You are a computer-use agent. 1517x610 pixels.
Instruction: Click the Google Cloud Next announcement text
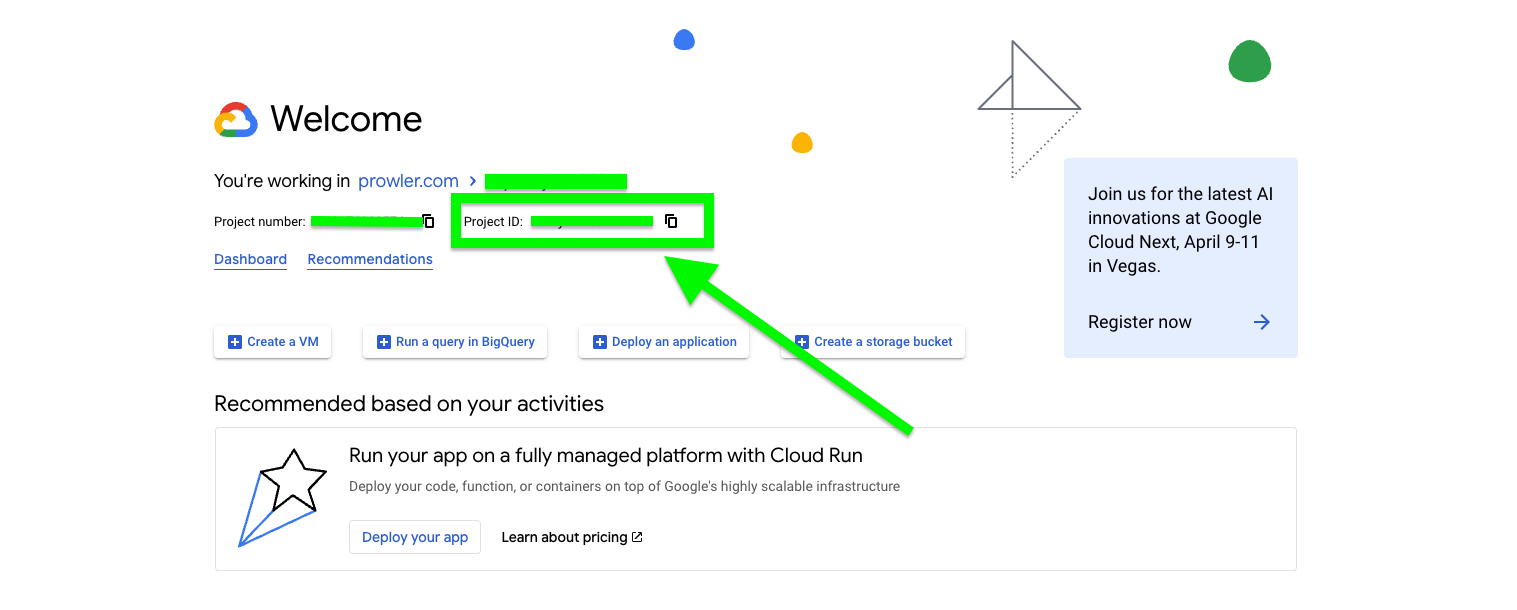point(1180,230)
